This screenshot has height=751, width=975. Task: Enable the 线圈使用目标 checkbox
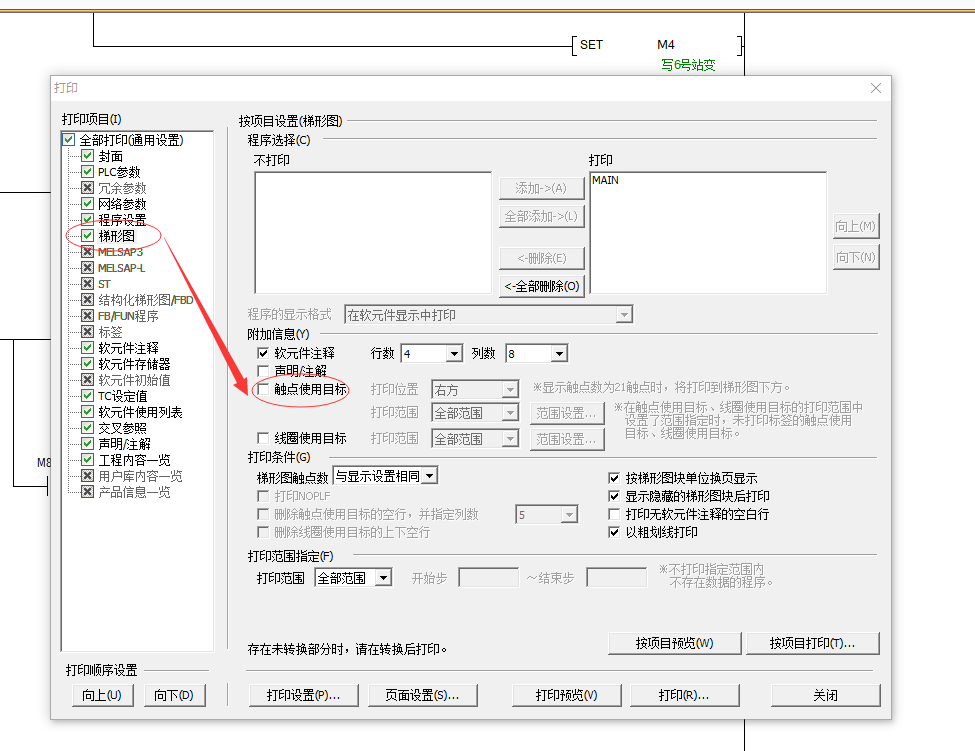(x=264, y=439)
